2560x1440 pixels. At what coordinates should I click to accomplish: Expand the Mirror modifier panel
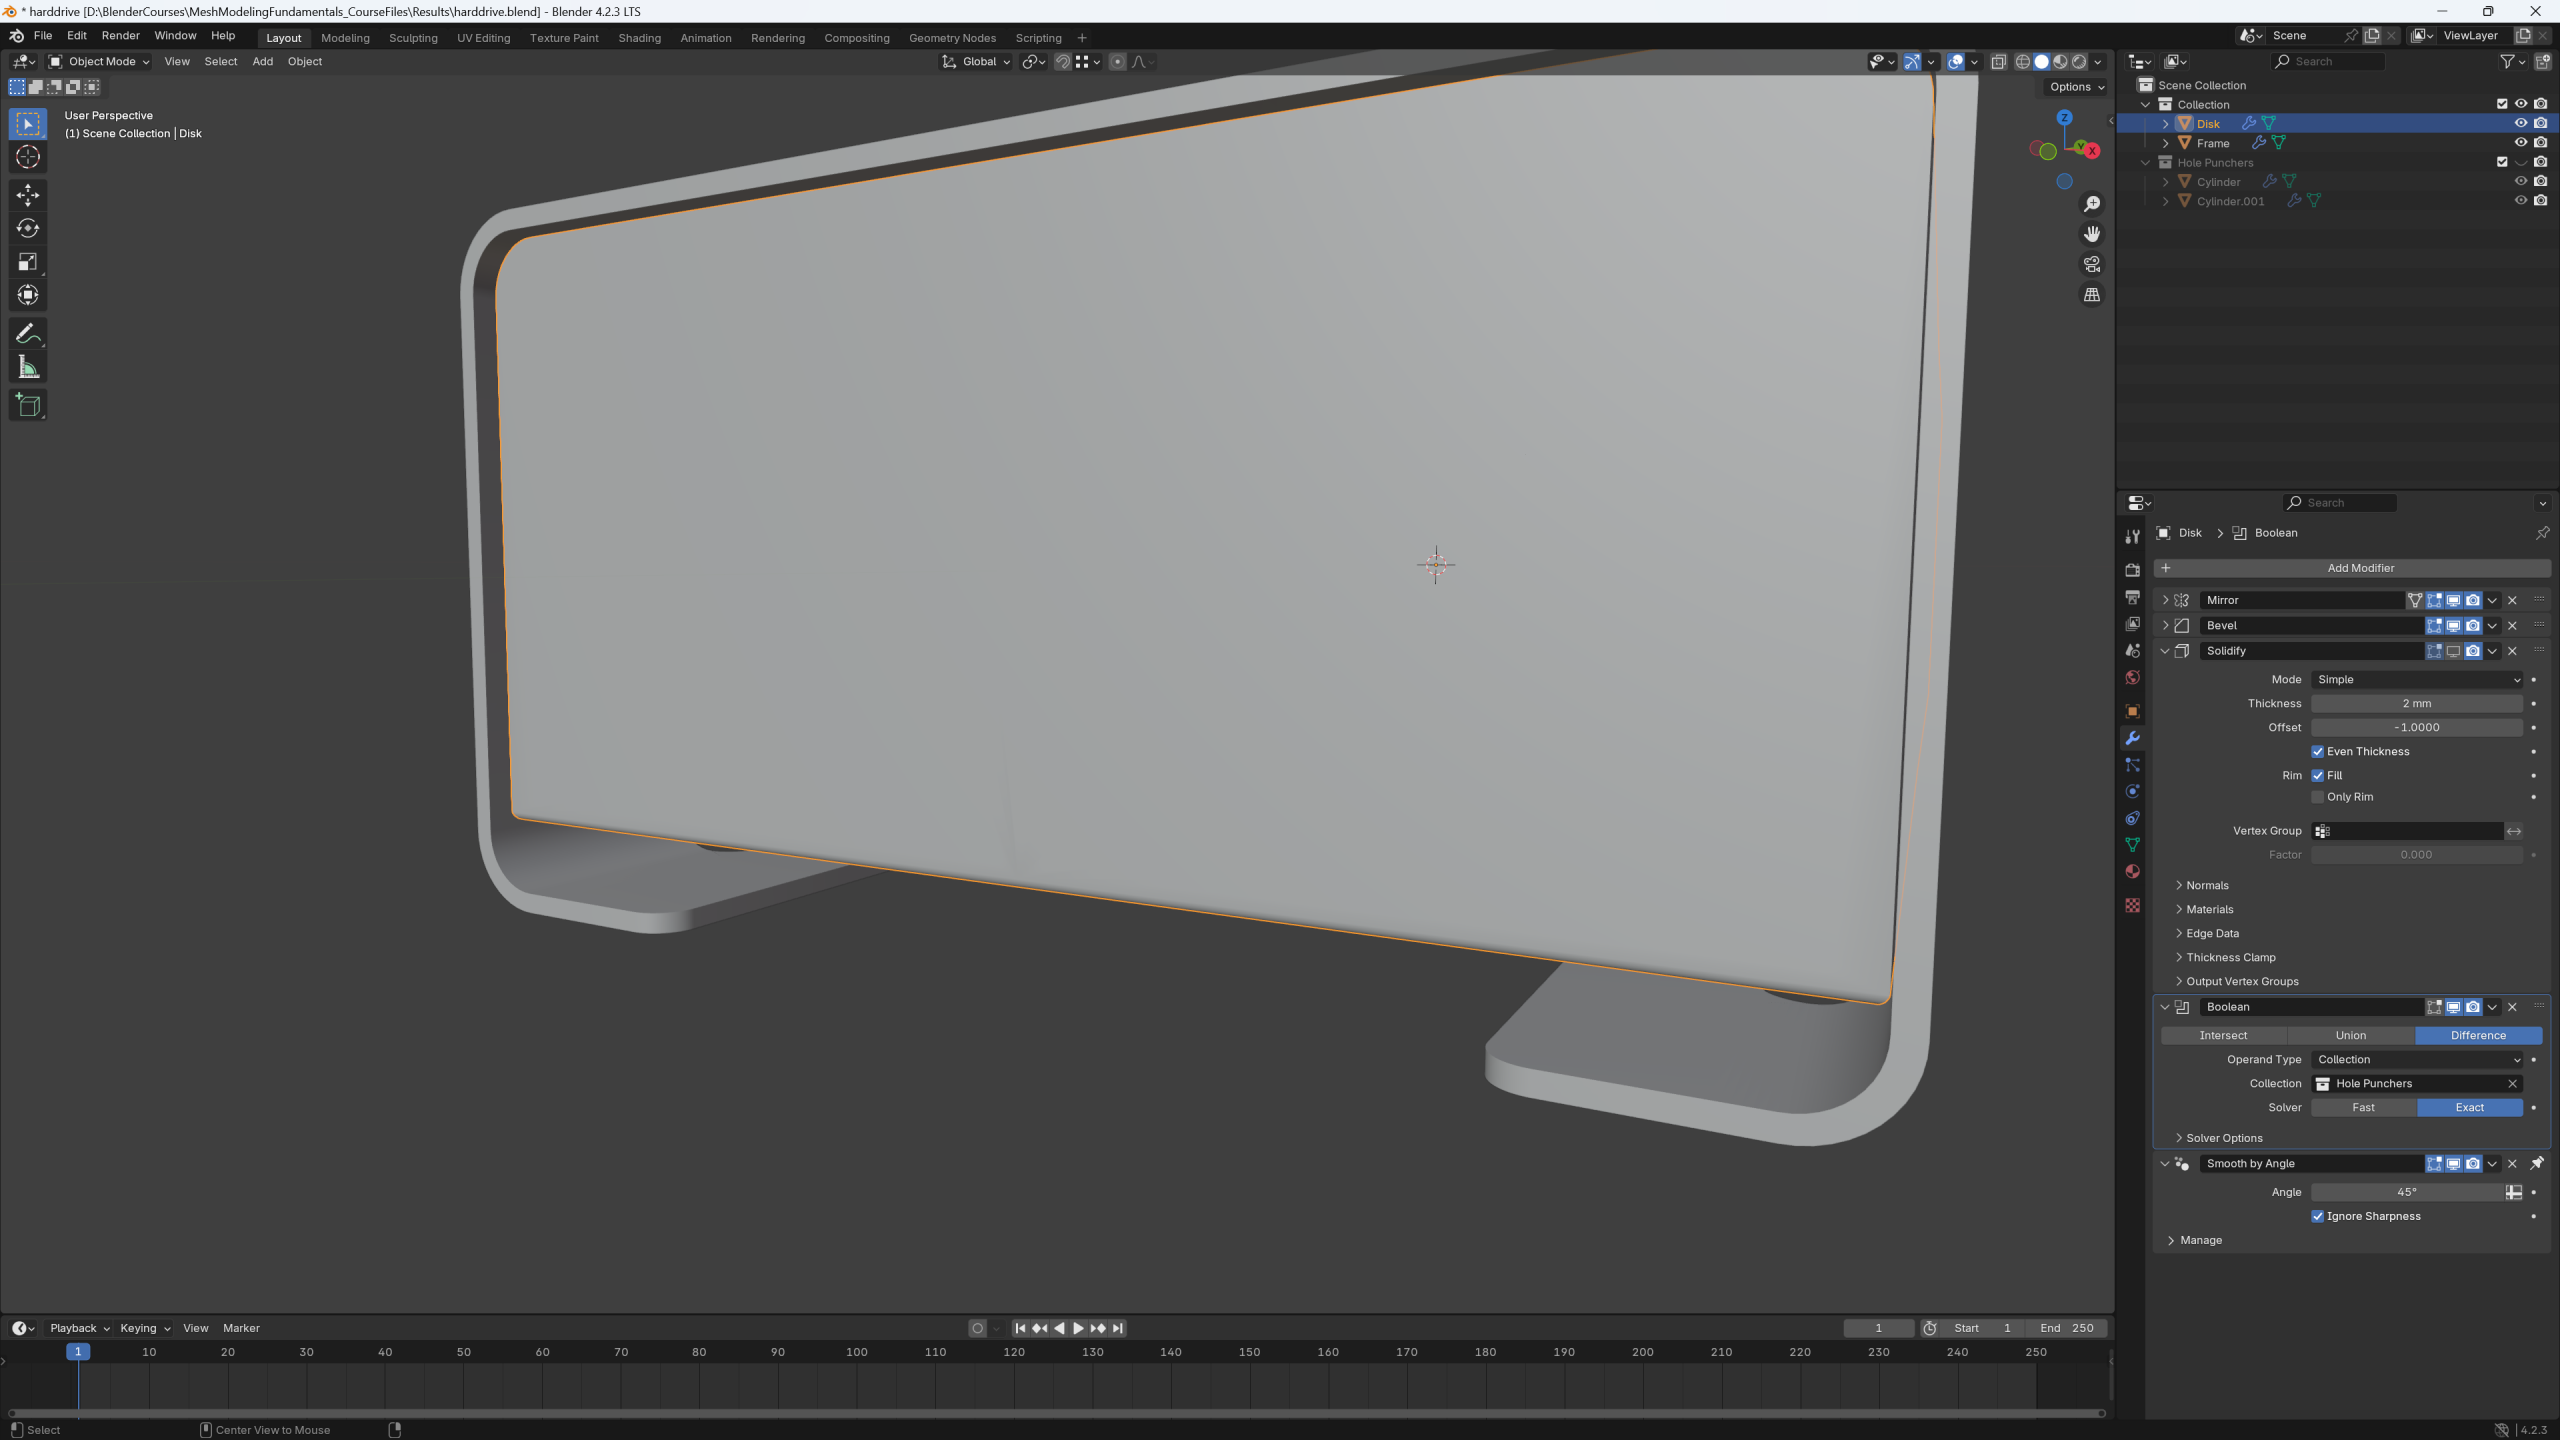tap(2165, 600)
